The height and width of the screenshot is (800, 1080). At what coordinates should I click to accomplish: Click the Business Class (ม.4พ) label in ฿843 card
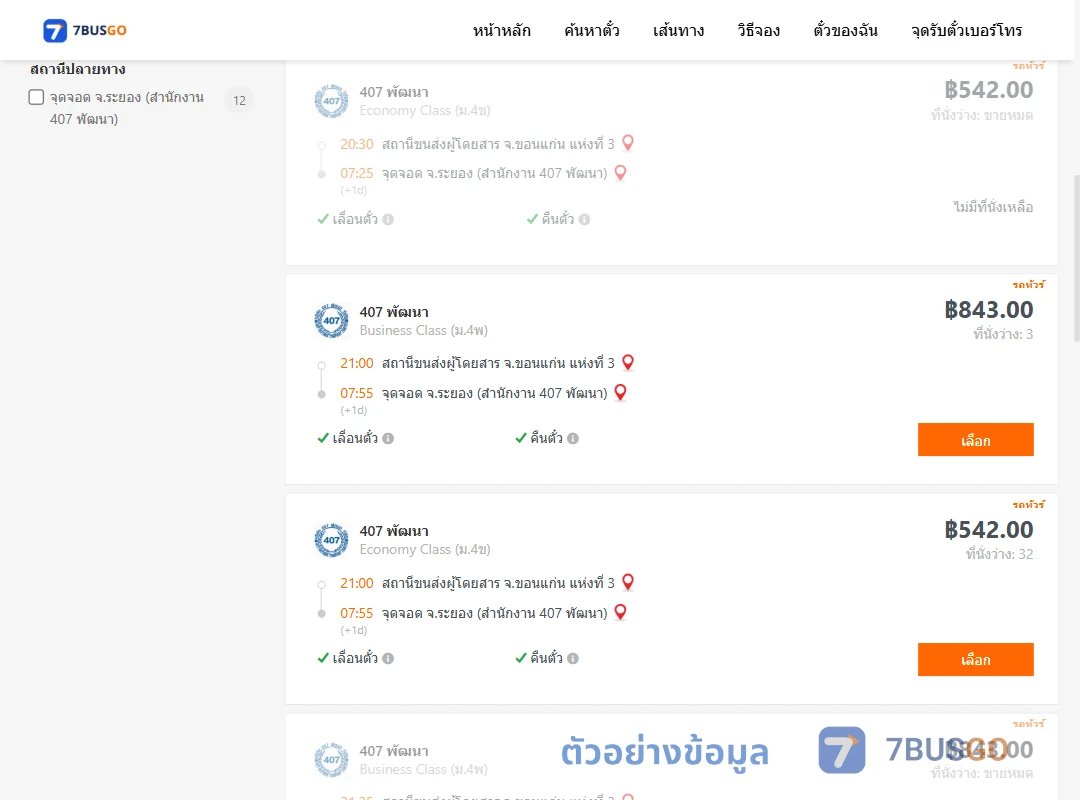pyautogui.click(x=424, y=331)
